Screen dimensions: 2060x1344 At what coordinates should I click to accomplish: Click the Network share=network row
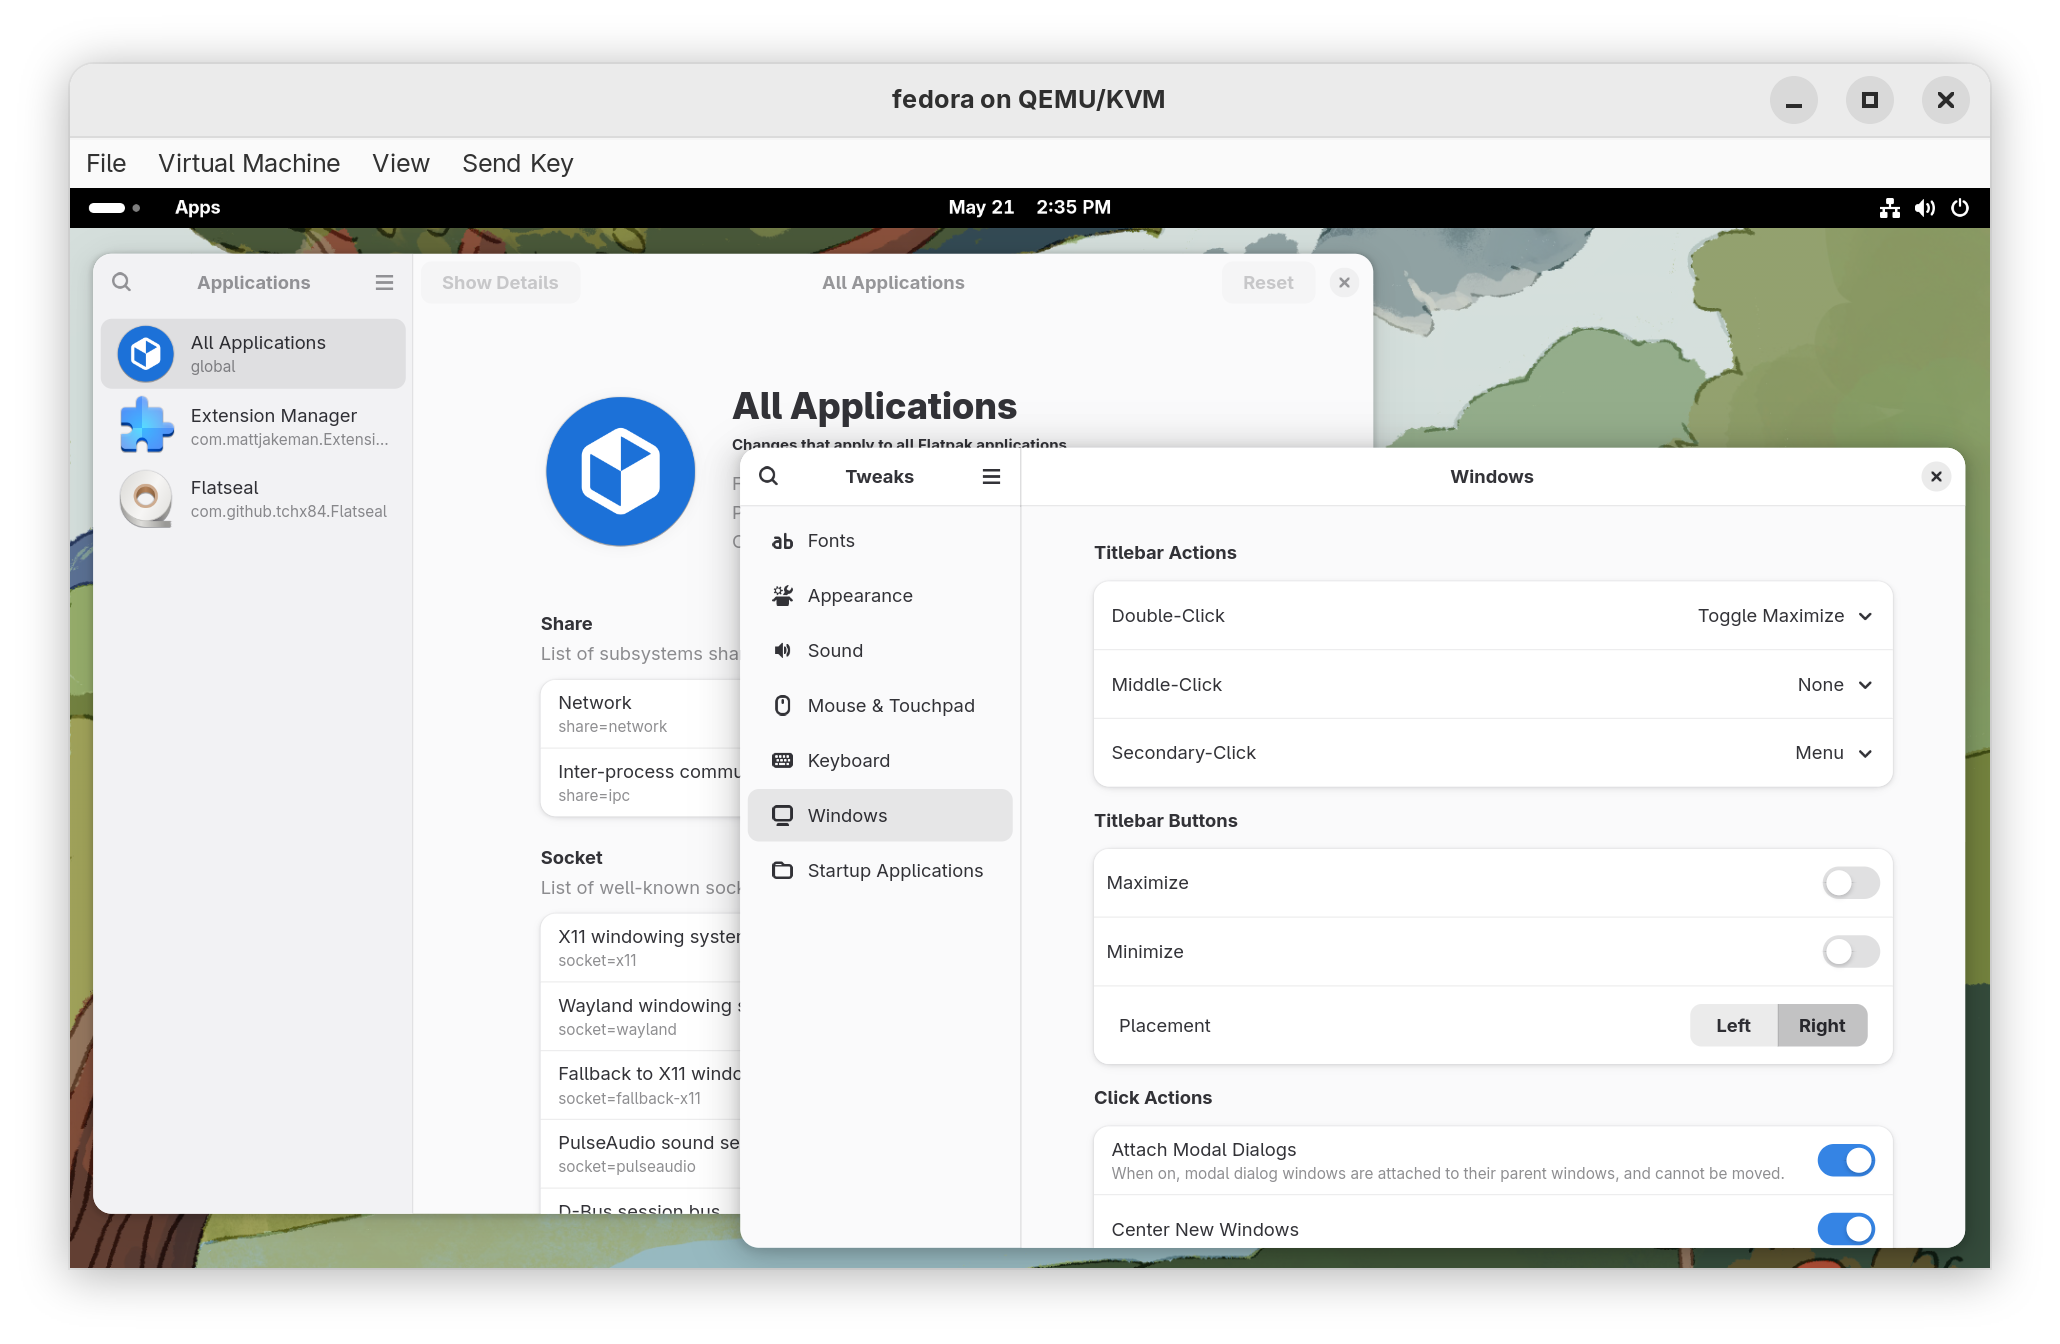(641, 714)
